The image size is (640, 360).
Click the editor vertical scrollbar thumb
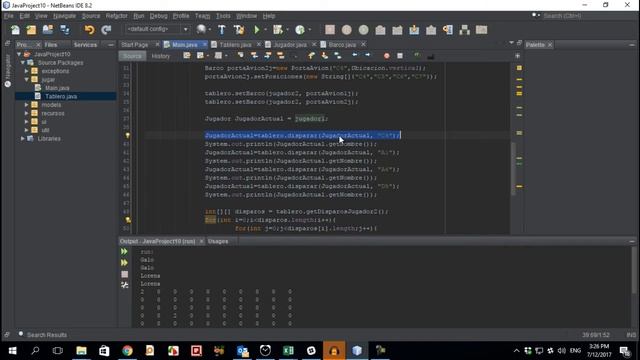pyautogui.click(x=513, y=168)
